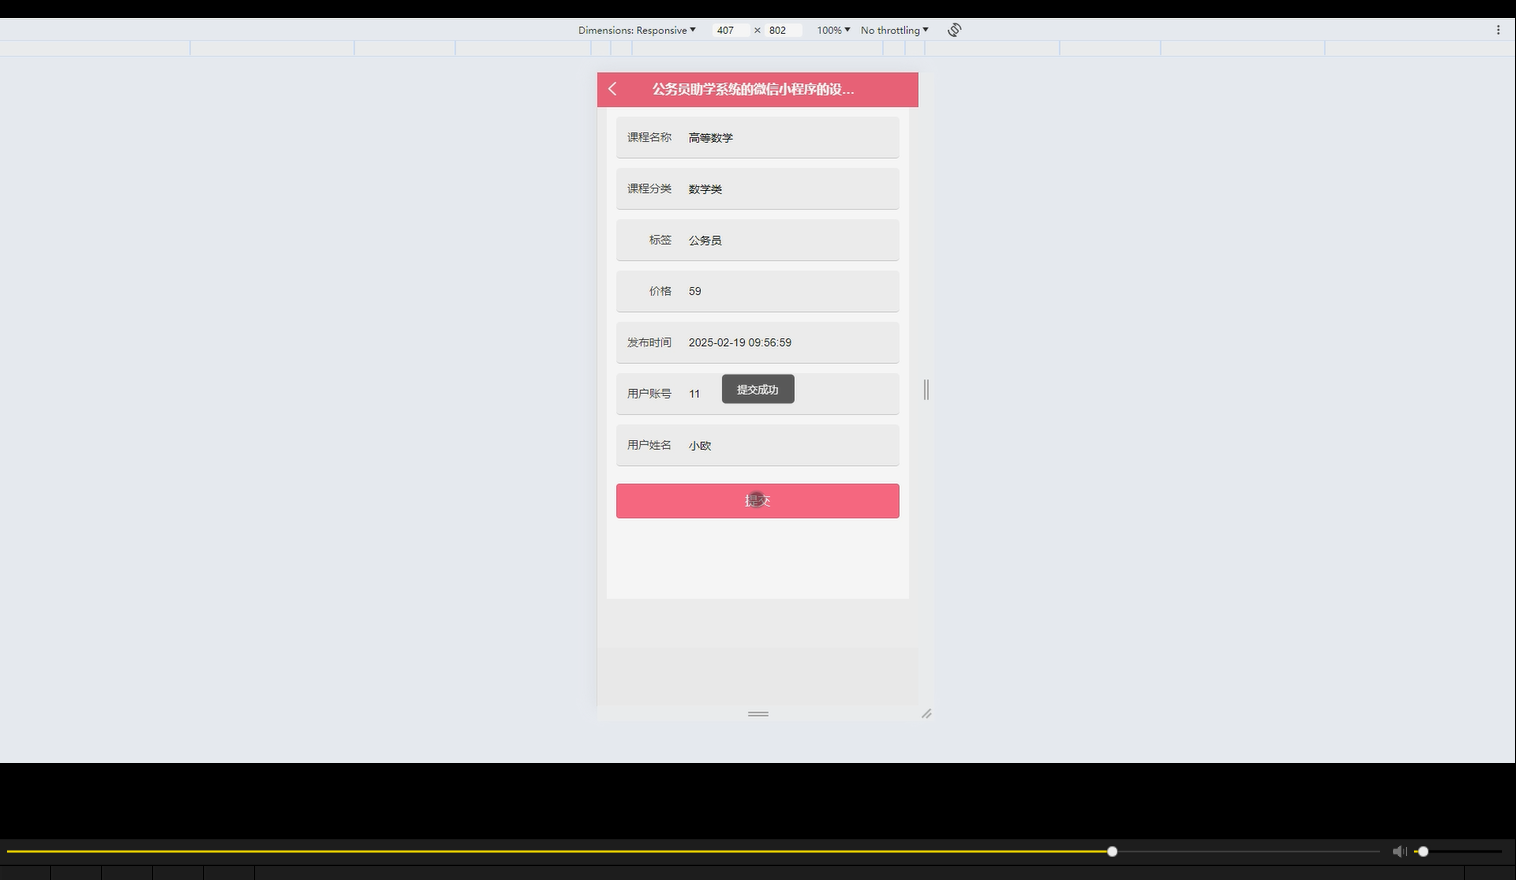The width and height of the screenshot is (1516, 880).
Task: Click the 用户姓名 field with 小欧
Action: tap(757, 445)
